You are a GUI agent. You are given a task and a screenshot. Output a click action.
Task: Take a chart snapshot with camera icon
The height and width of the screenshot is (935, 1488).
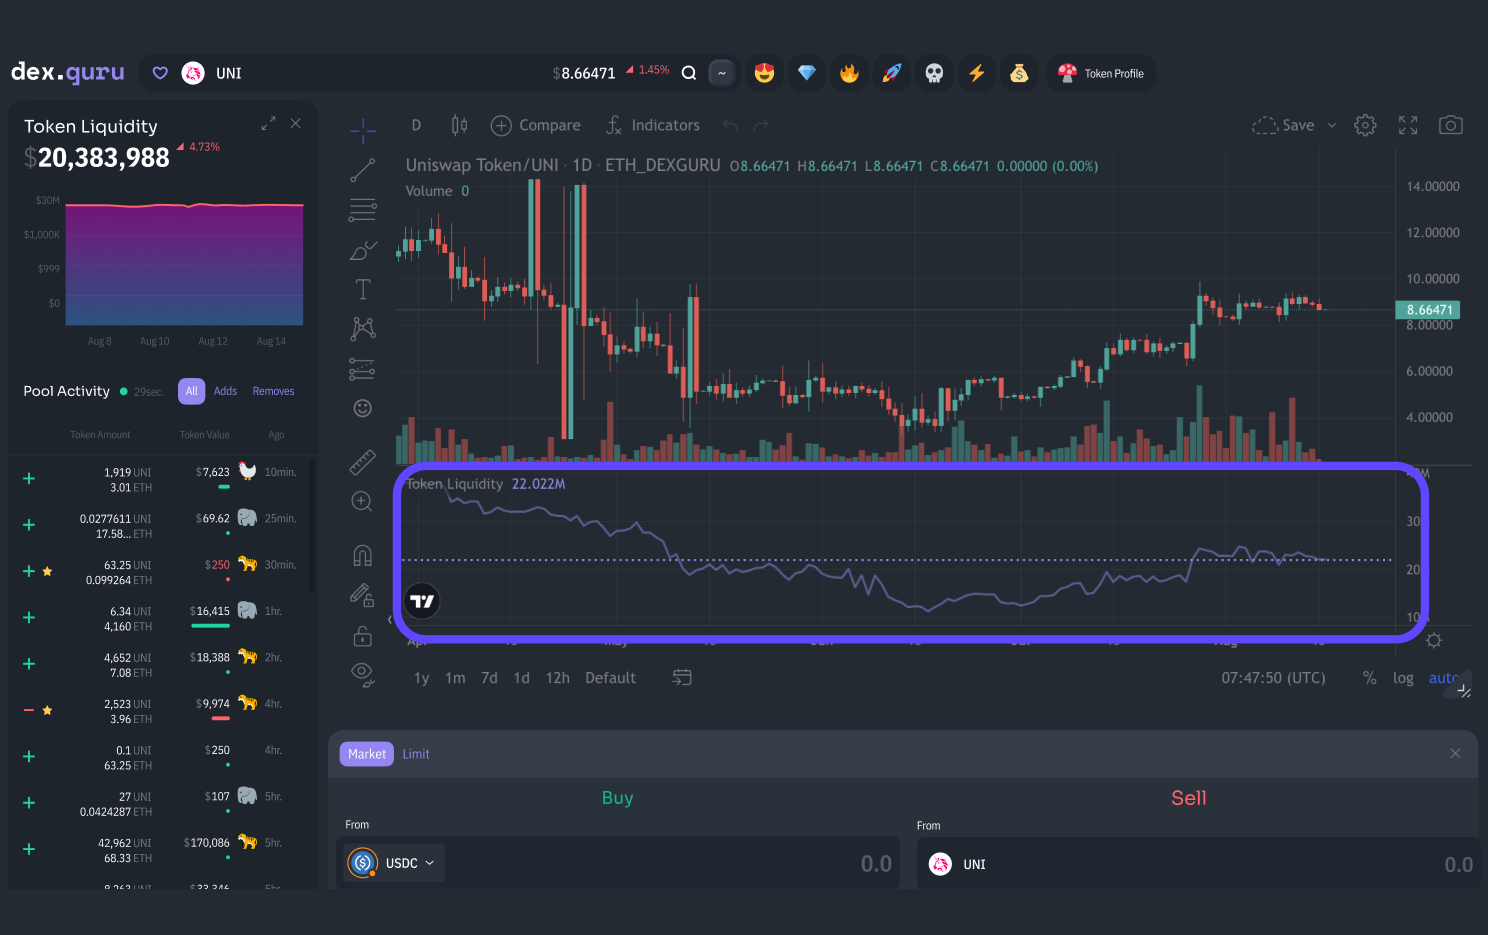[1450, 125]
